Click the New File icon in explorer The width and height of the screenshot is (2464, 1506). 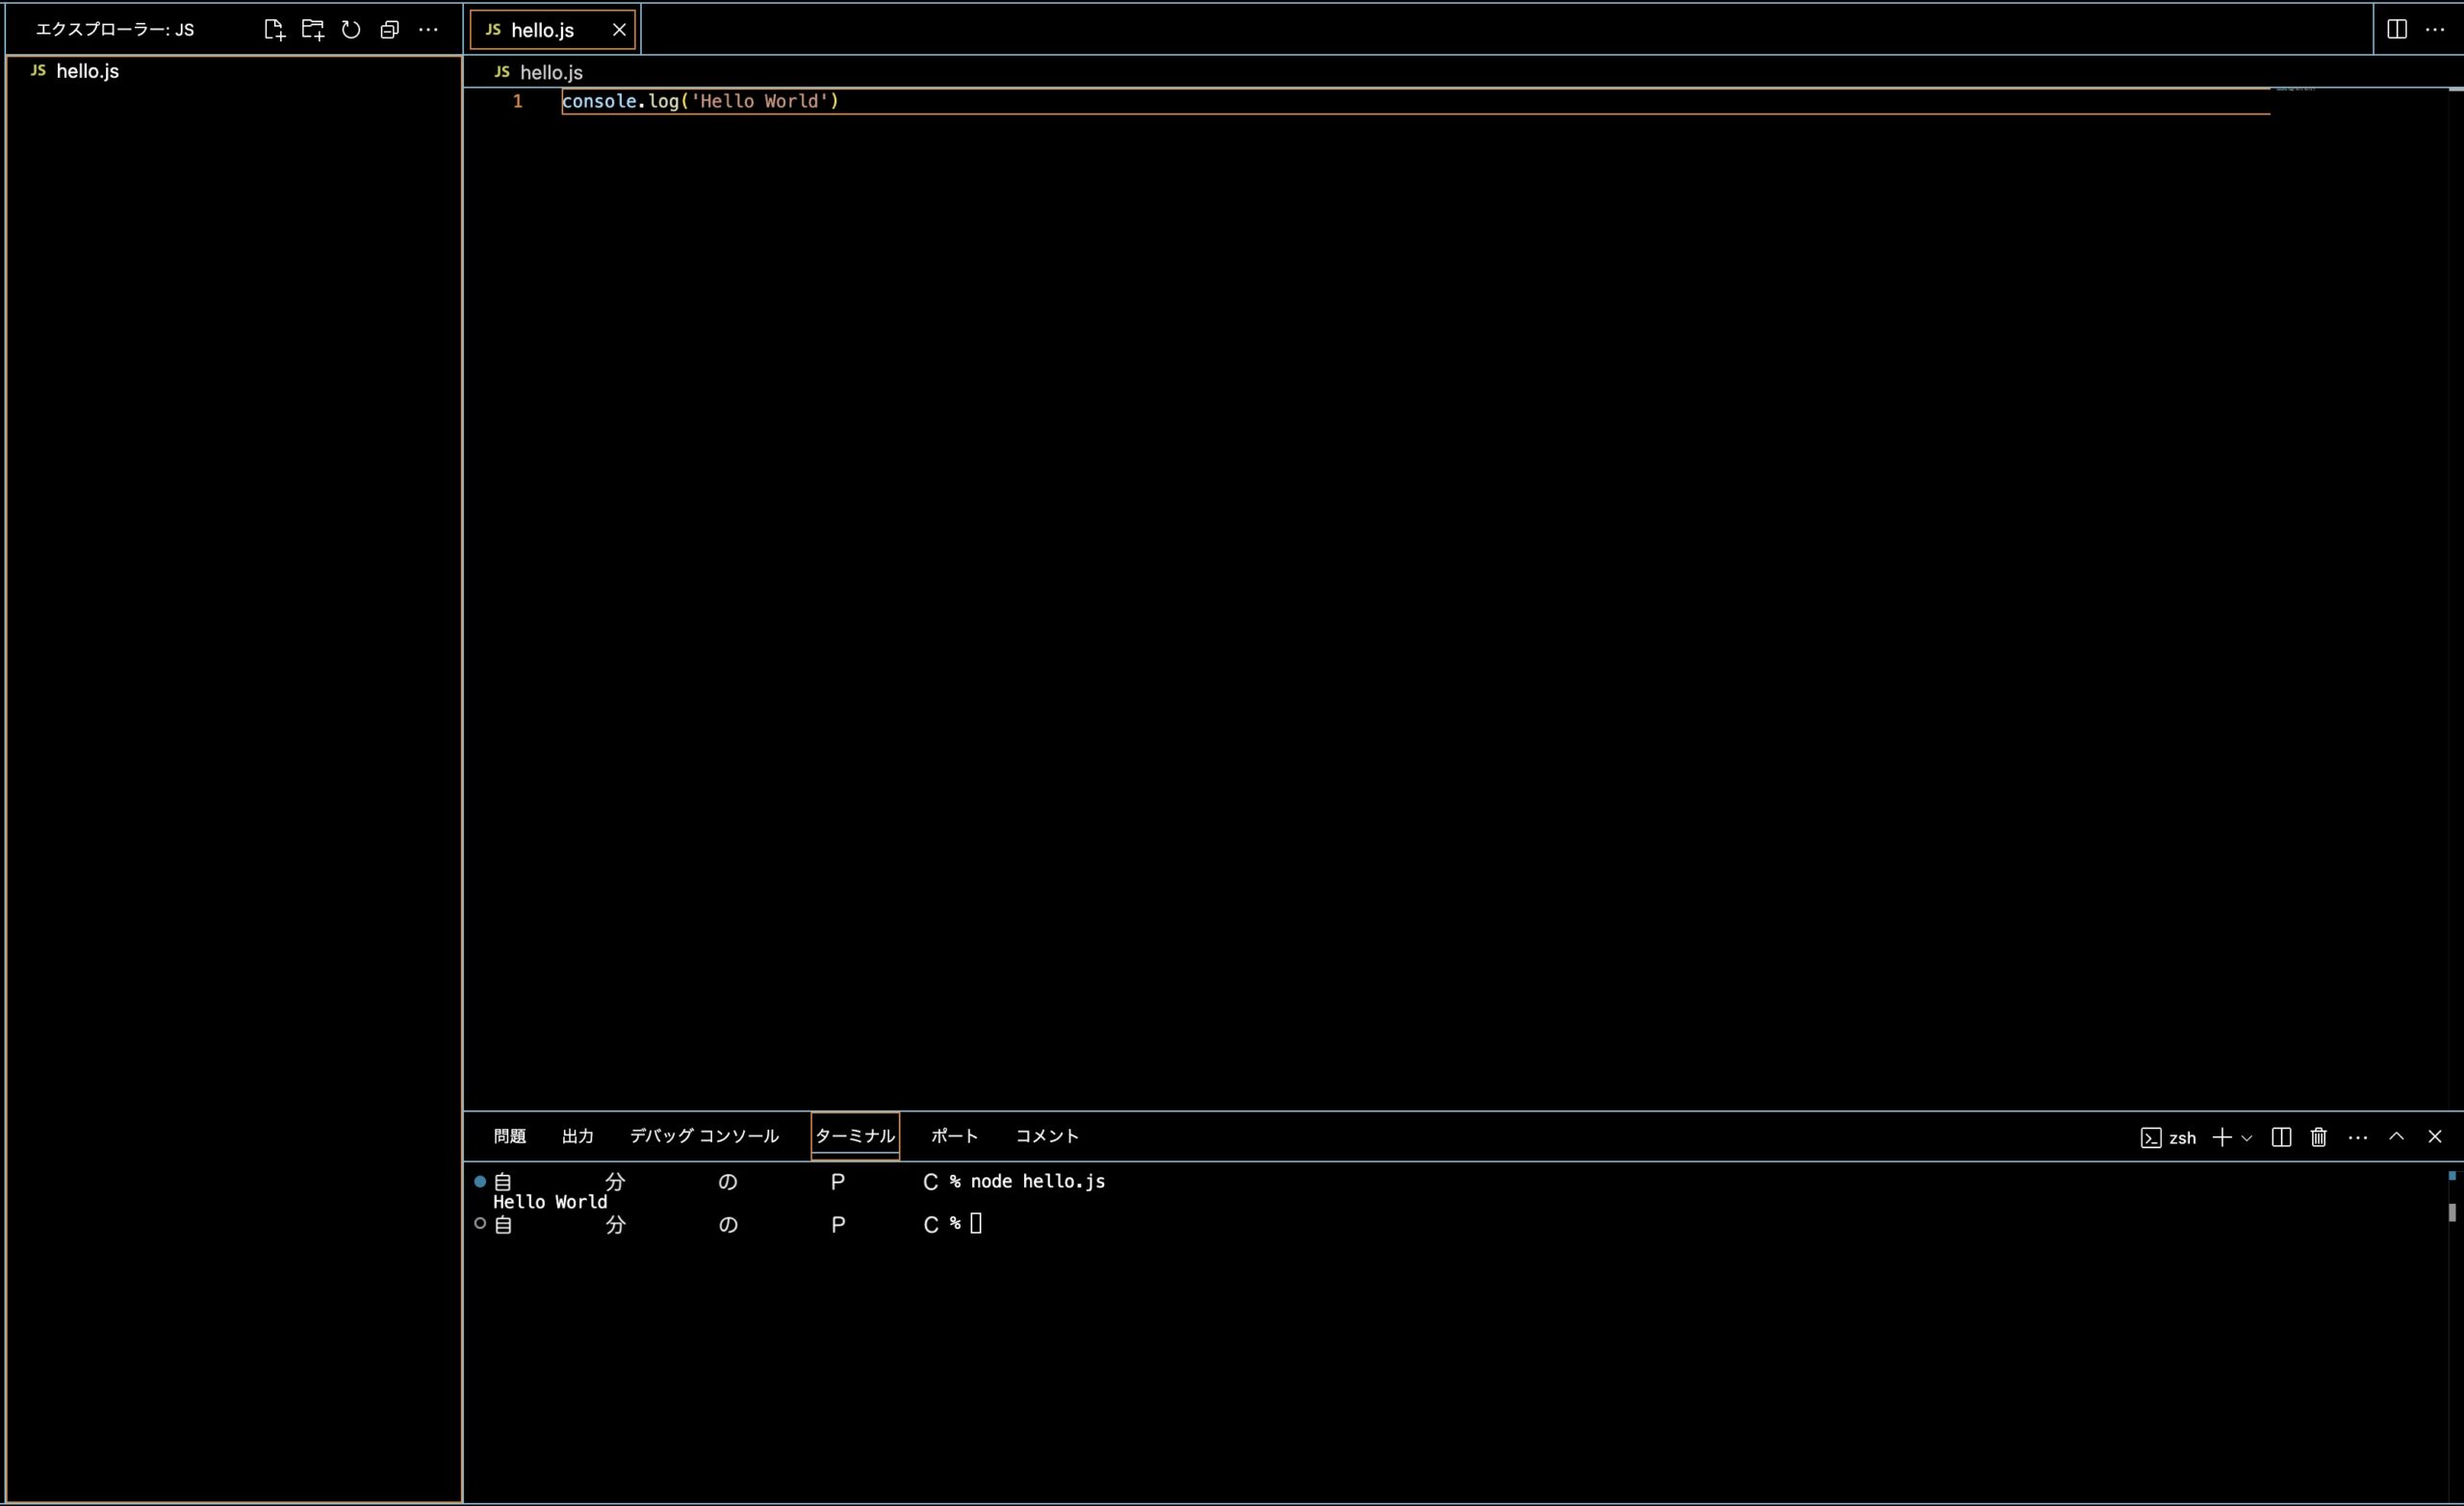(x=274, y=30)
